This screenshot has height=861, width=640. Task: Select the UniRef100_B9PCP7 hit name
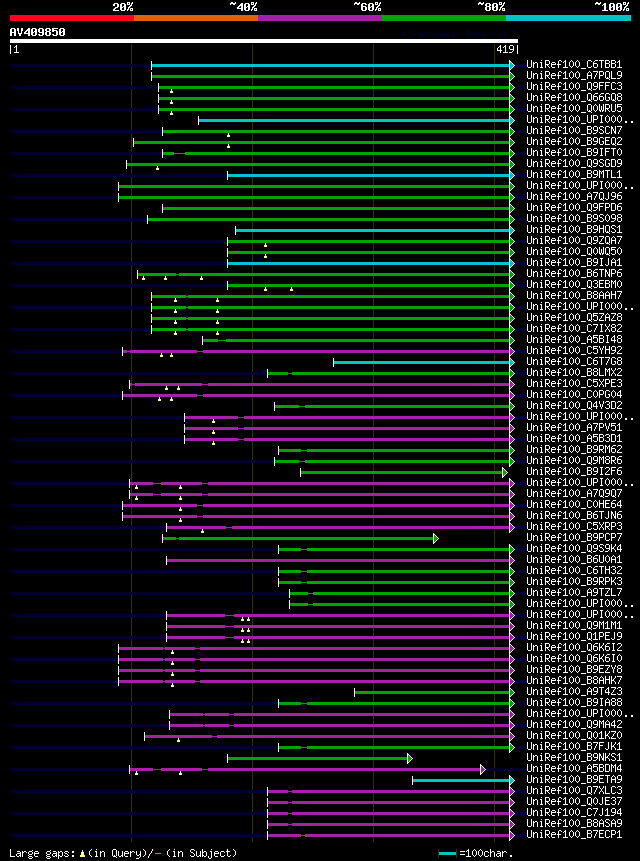click(574, 538)
